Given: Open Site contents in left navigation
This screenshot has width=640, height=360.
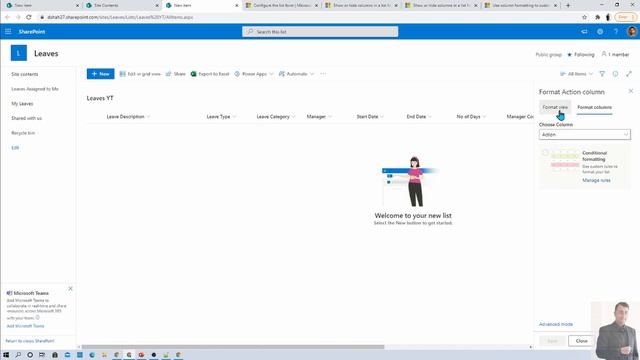Looking at the screenshot, I should coord(24,74).
